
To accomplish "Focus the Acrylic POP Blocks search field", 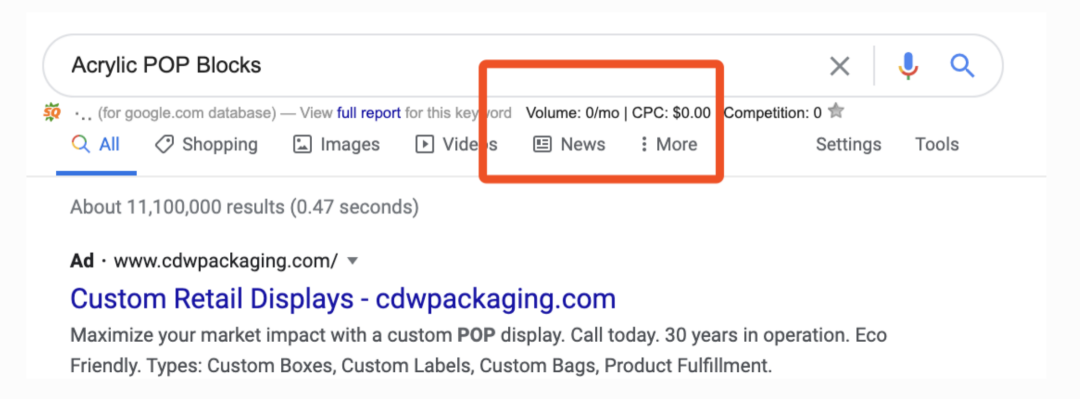I will 441,65.
